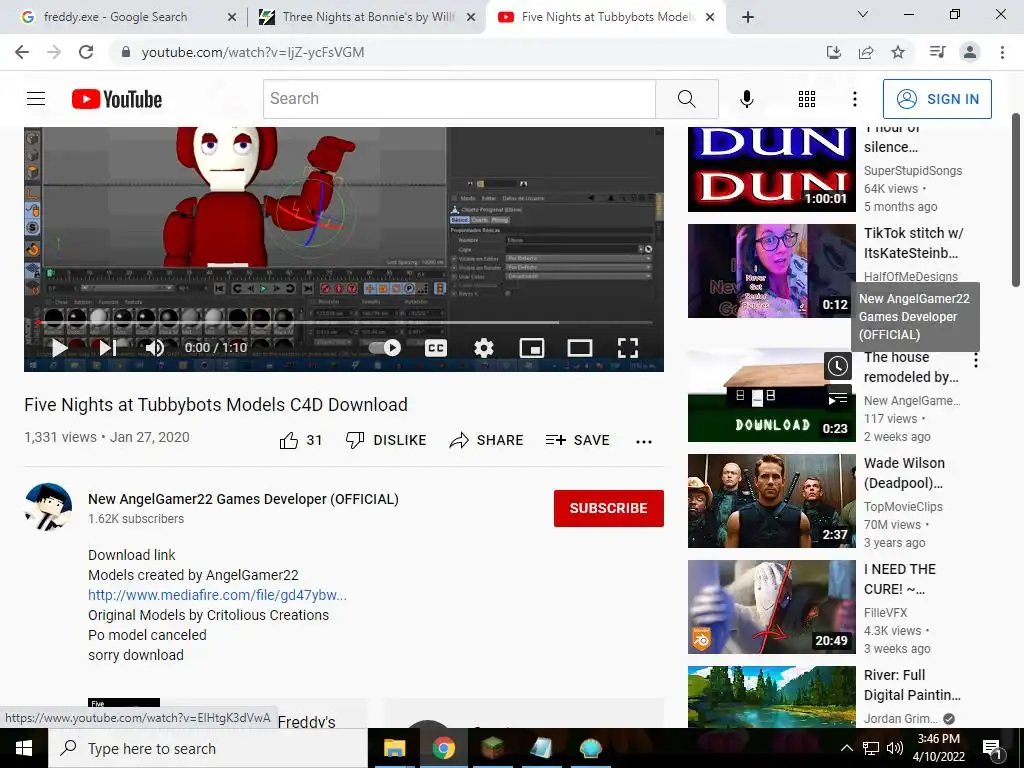1024x768 pixels.
Task: Focus the YouTube search field
Action: coord(460,99)
